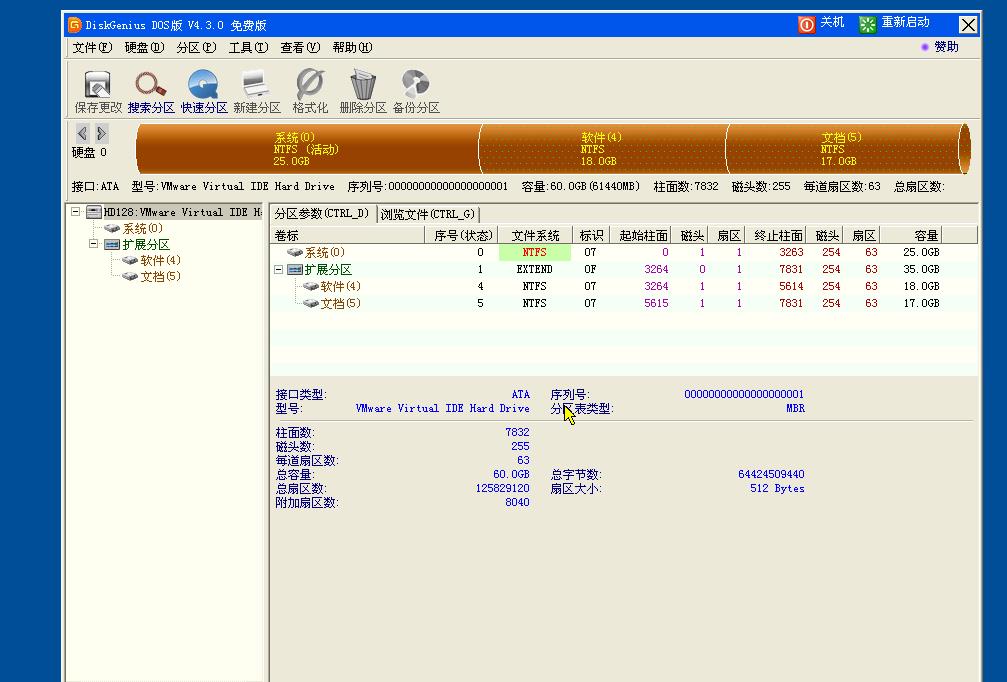Click the 64424509440 total bytes value

click(x=771, y=474)
